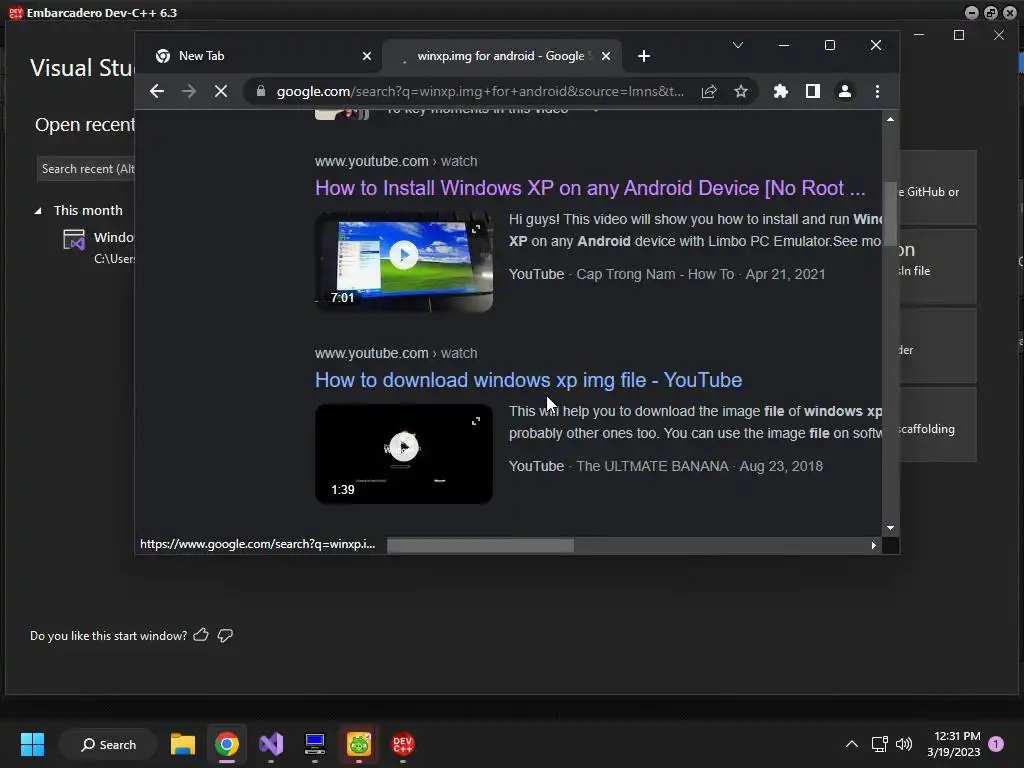
Task: Open the Chrome three-dot menu
Action: pyautogui.click(x=877, y=91)
